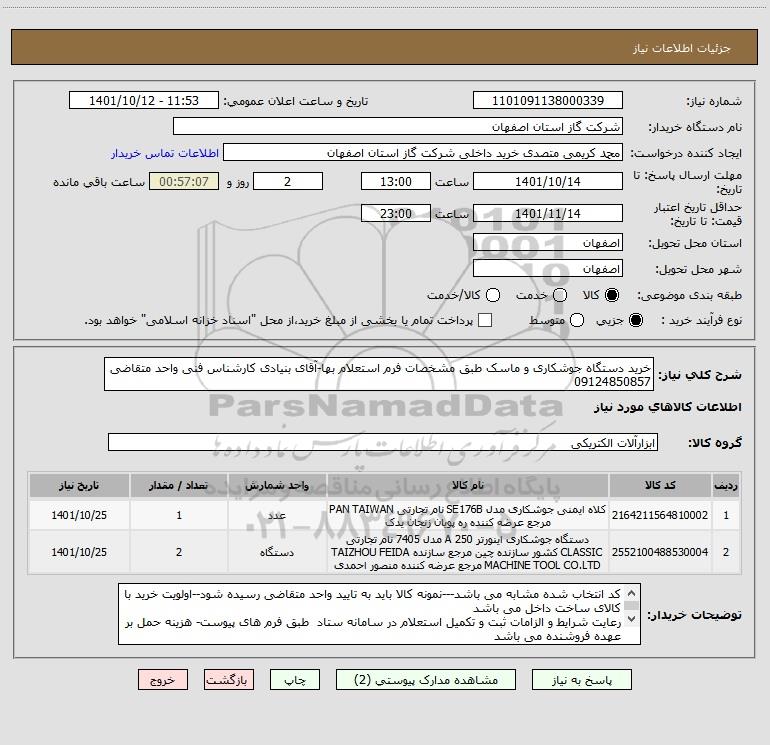Screen dimensions: 770x745
Task: Click item code 2164211564810002
Action: [660, 515]
